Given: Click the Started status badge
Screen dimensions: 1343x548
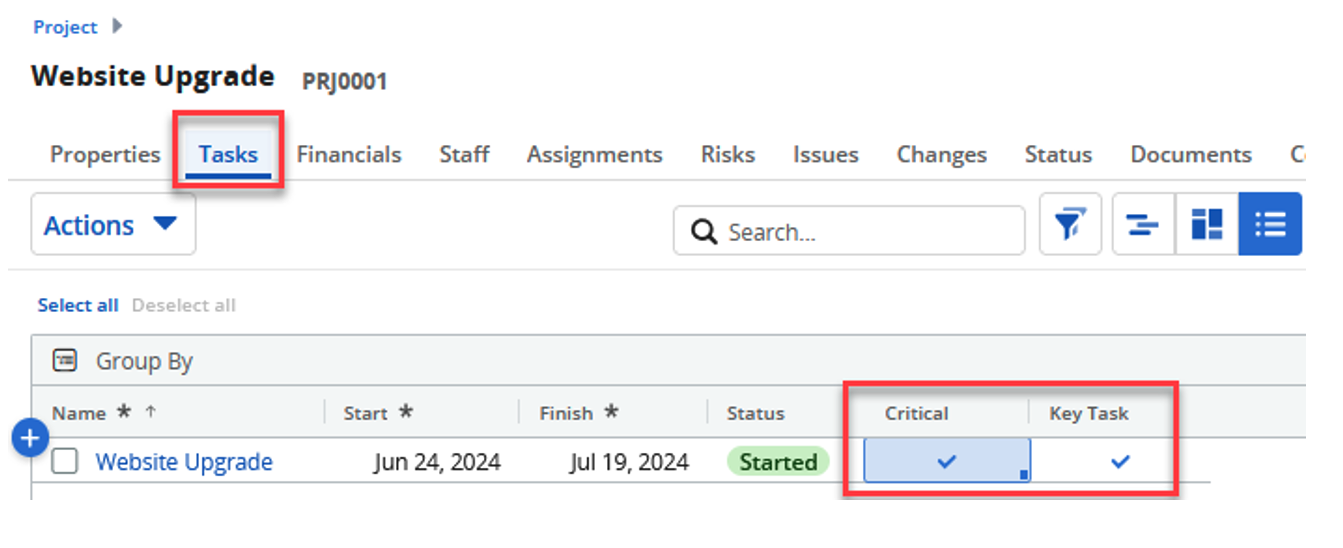Looking at the screenshot, I should 778,462.
